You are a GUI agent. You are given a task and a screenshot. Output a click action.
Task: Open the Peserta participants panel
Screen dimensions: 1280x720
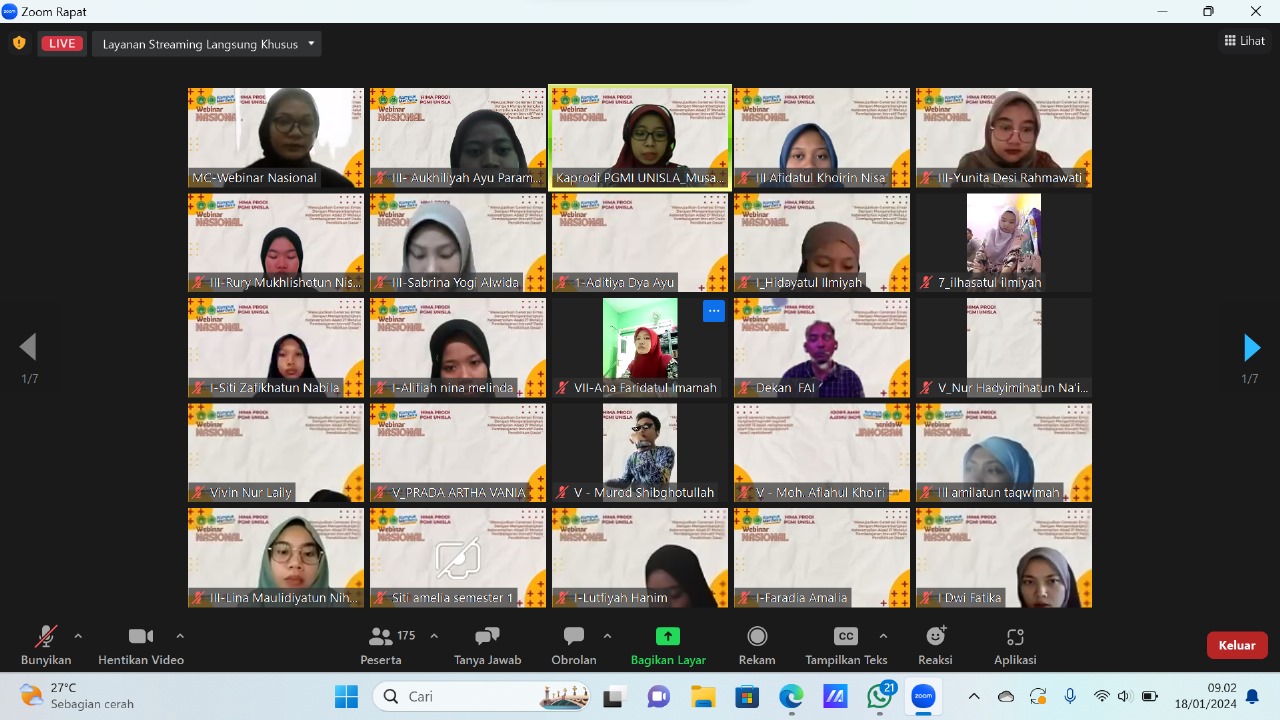[381, 645]
